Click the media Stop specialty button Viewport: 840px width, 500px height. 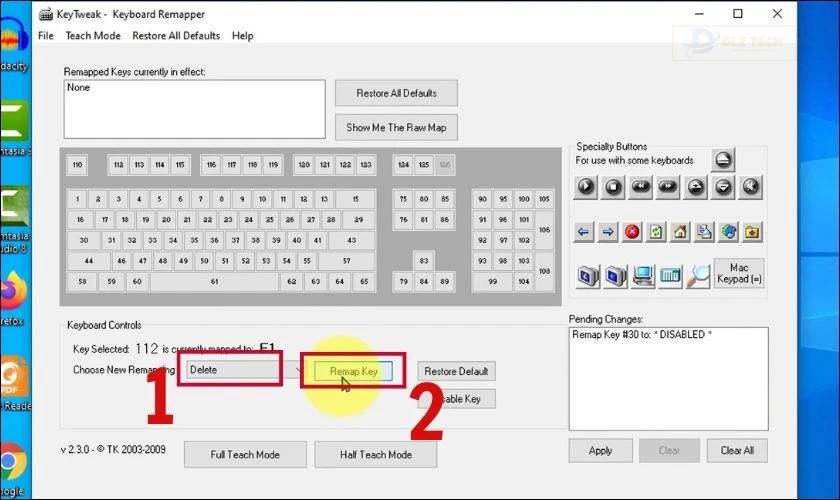coord(613,187)
